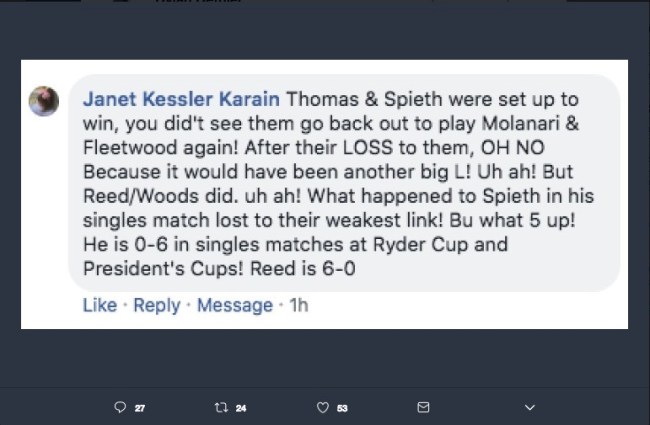Viewport: 650px width, 425px height.
Task: Open Janet Kessler Karain's profile name link
Action: [183, 101]
